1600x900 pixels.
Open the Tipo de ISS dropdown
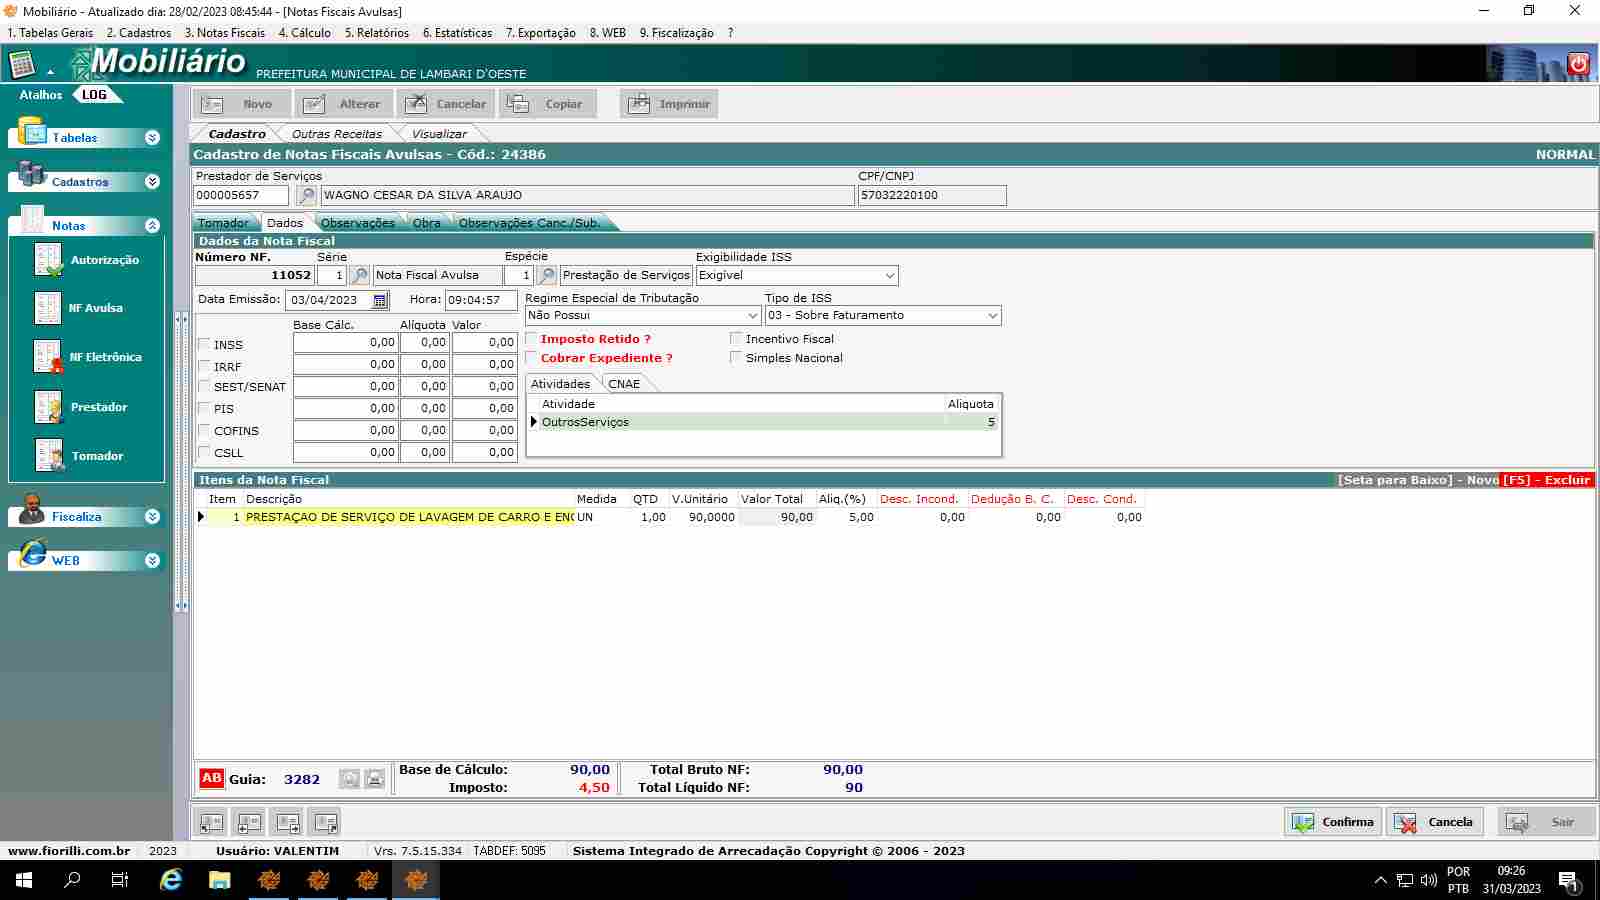coord(992,316)
